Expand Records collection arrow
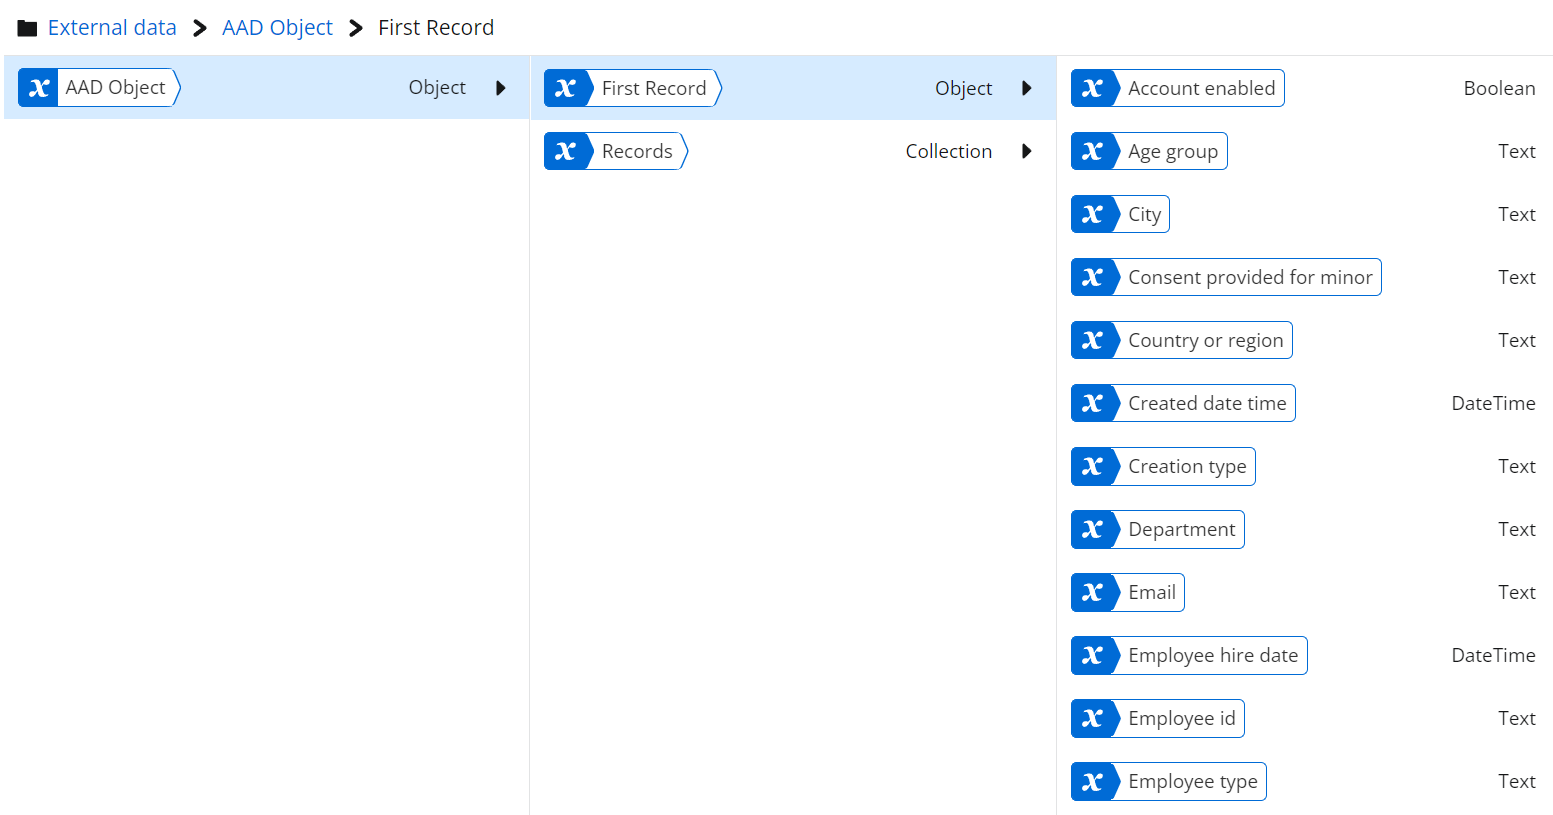This screenshot has height=815, width=1553. (x=1027, y=151)
